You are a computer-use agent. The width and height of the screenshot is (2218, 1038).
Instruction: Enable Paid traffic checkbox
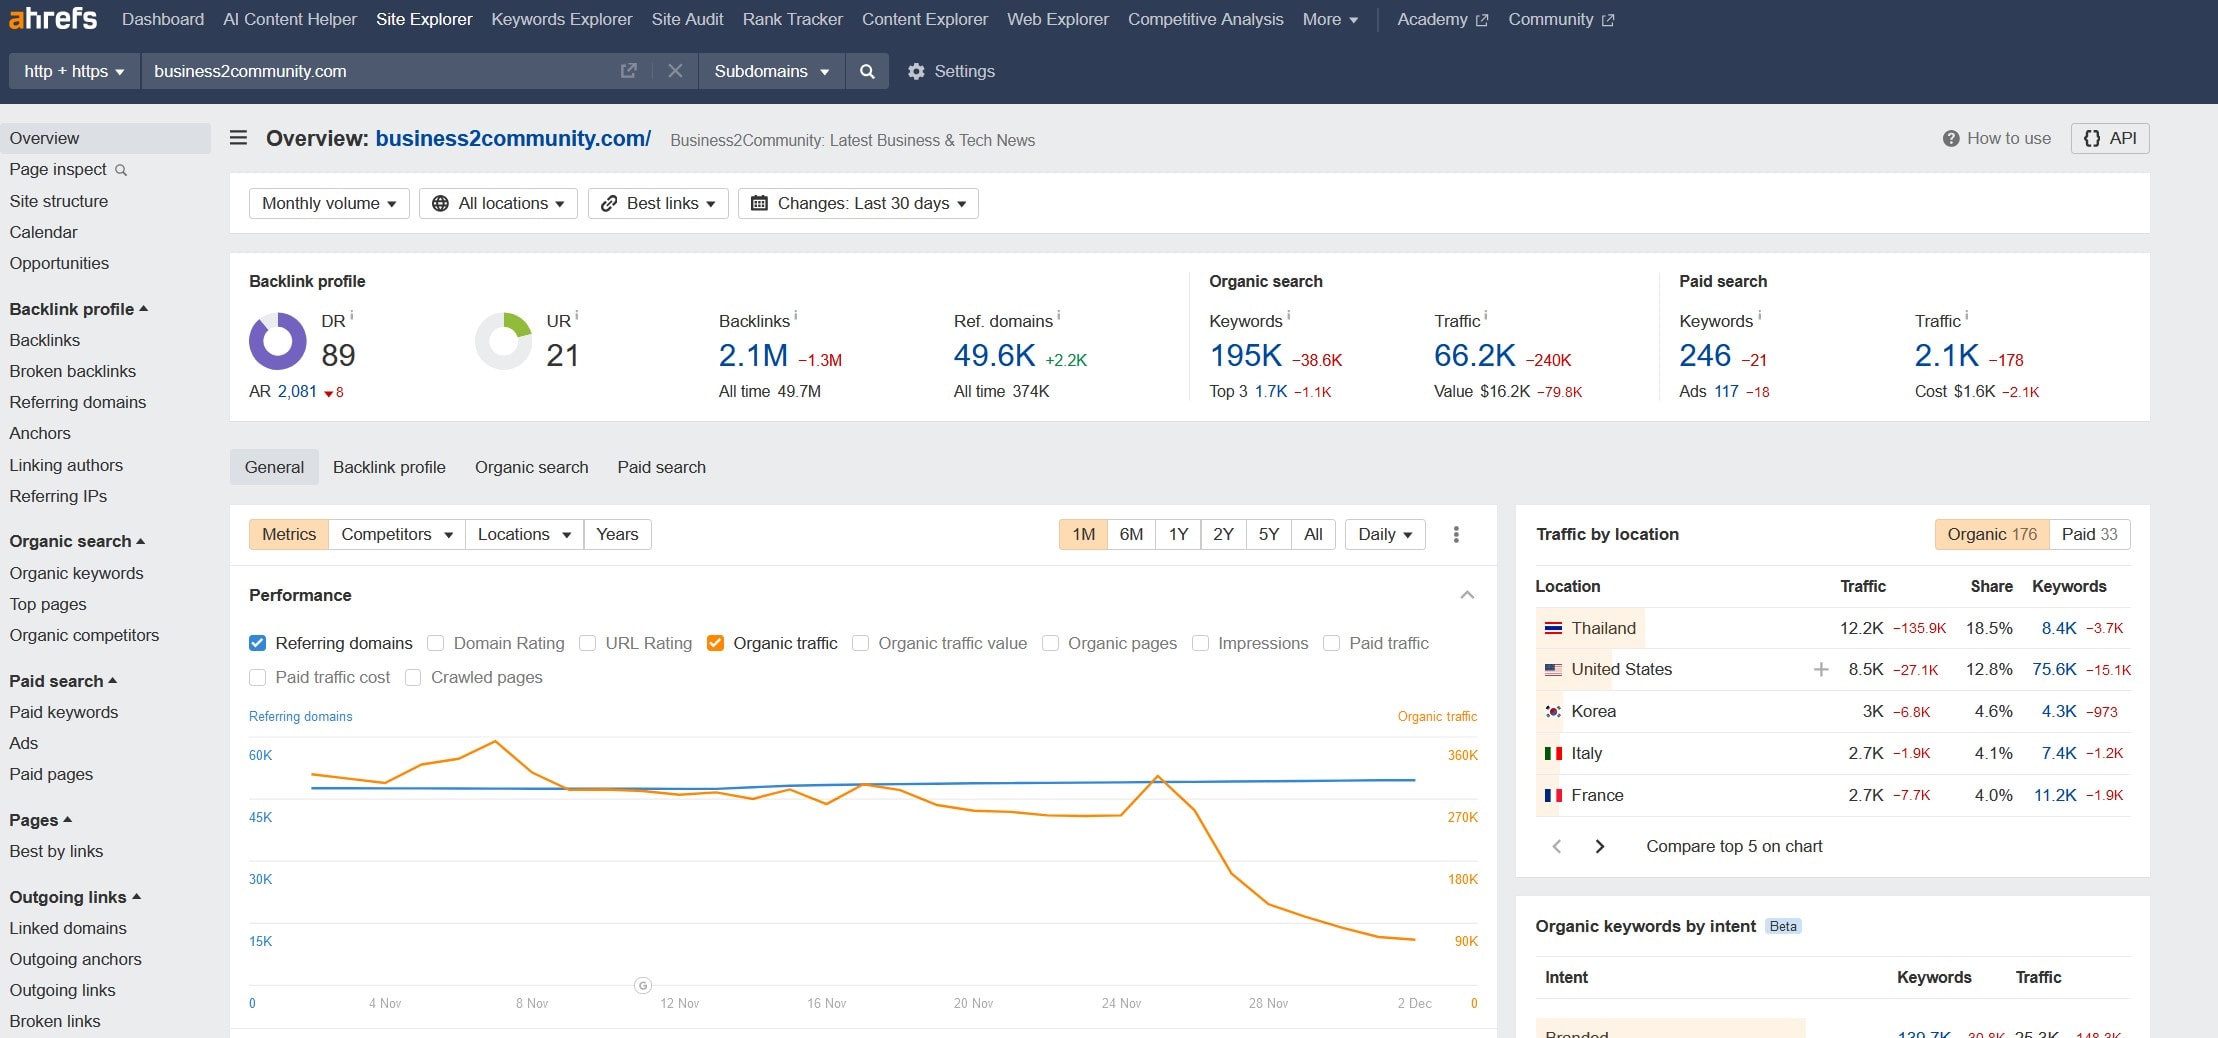pos(1331,643)
